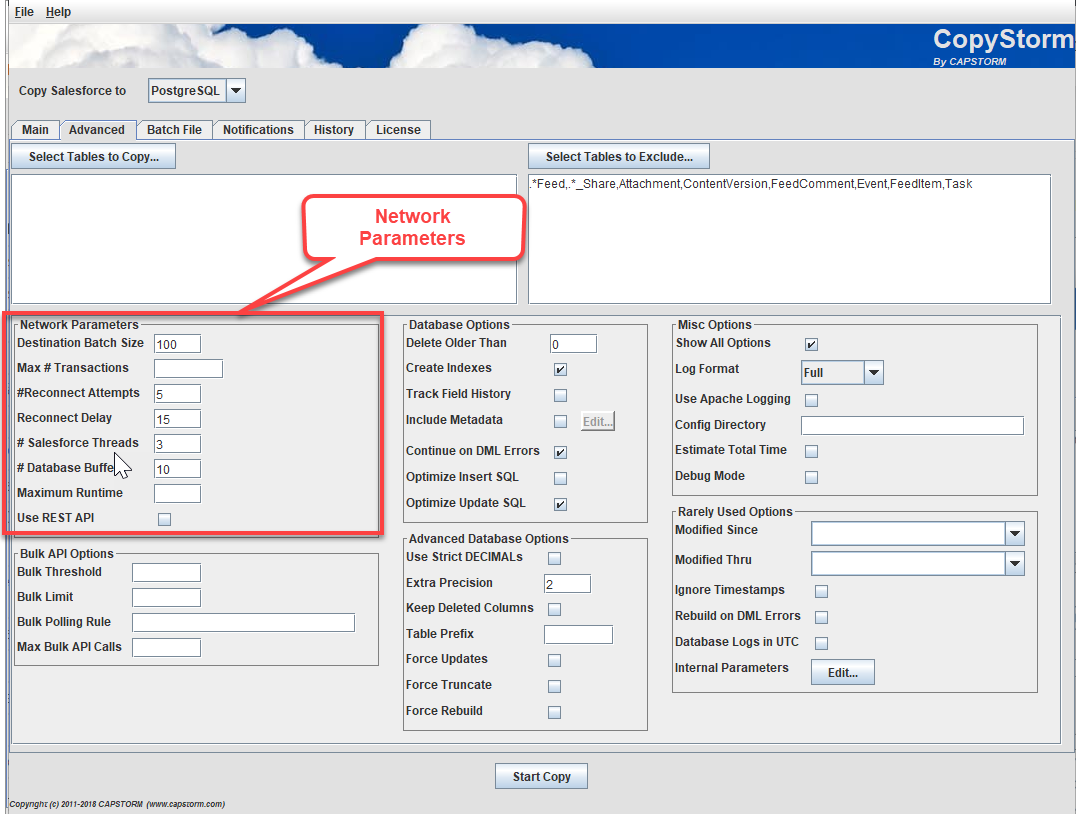1078x814 pixels.
Task: Open Internal Parameters Edit button
Action: pyautogui.click(x=843, y=672)
